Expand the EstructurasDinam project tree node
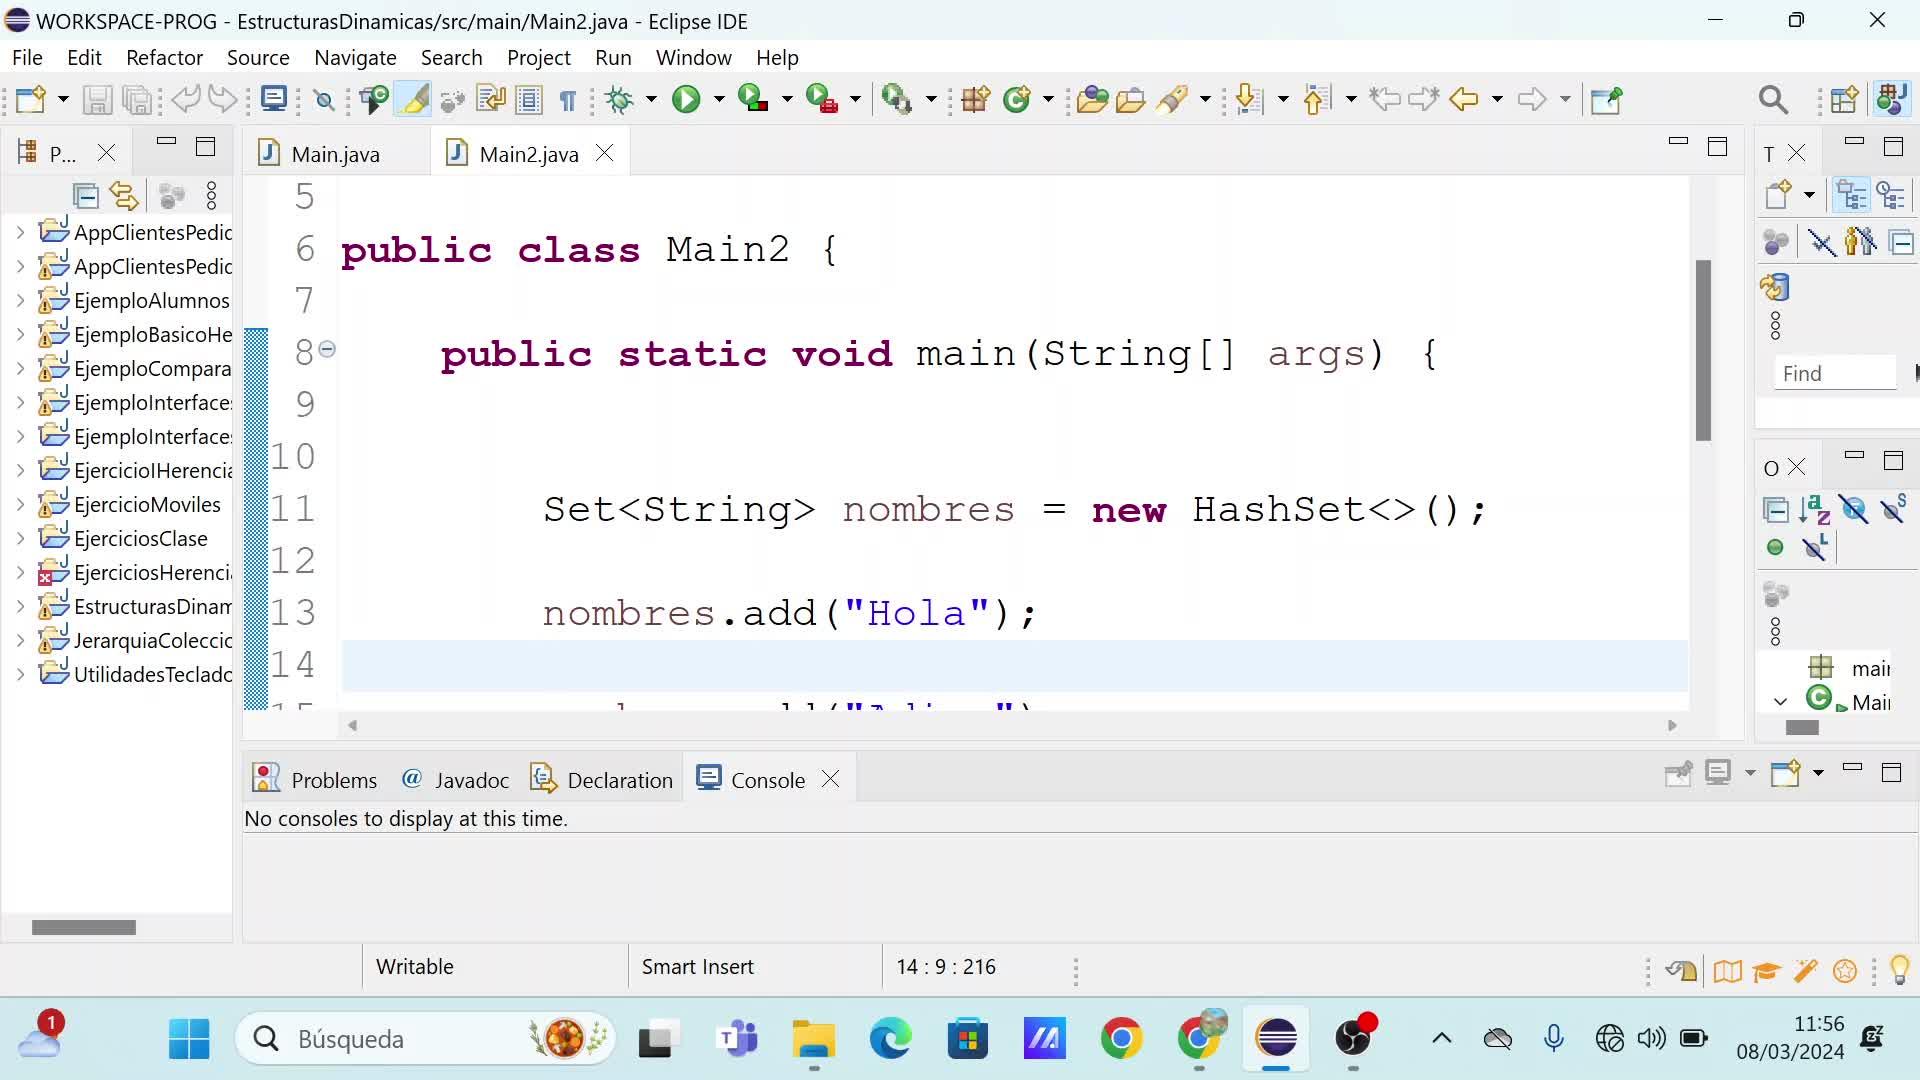Image resolution: width=1920 pixels, height=1080 pixels. pyautogui.click(x=20, y=606)
